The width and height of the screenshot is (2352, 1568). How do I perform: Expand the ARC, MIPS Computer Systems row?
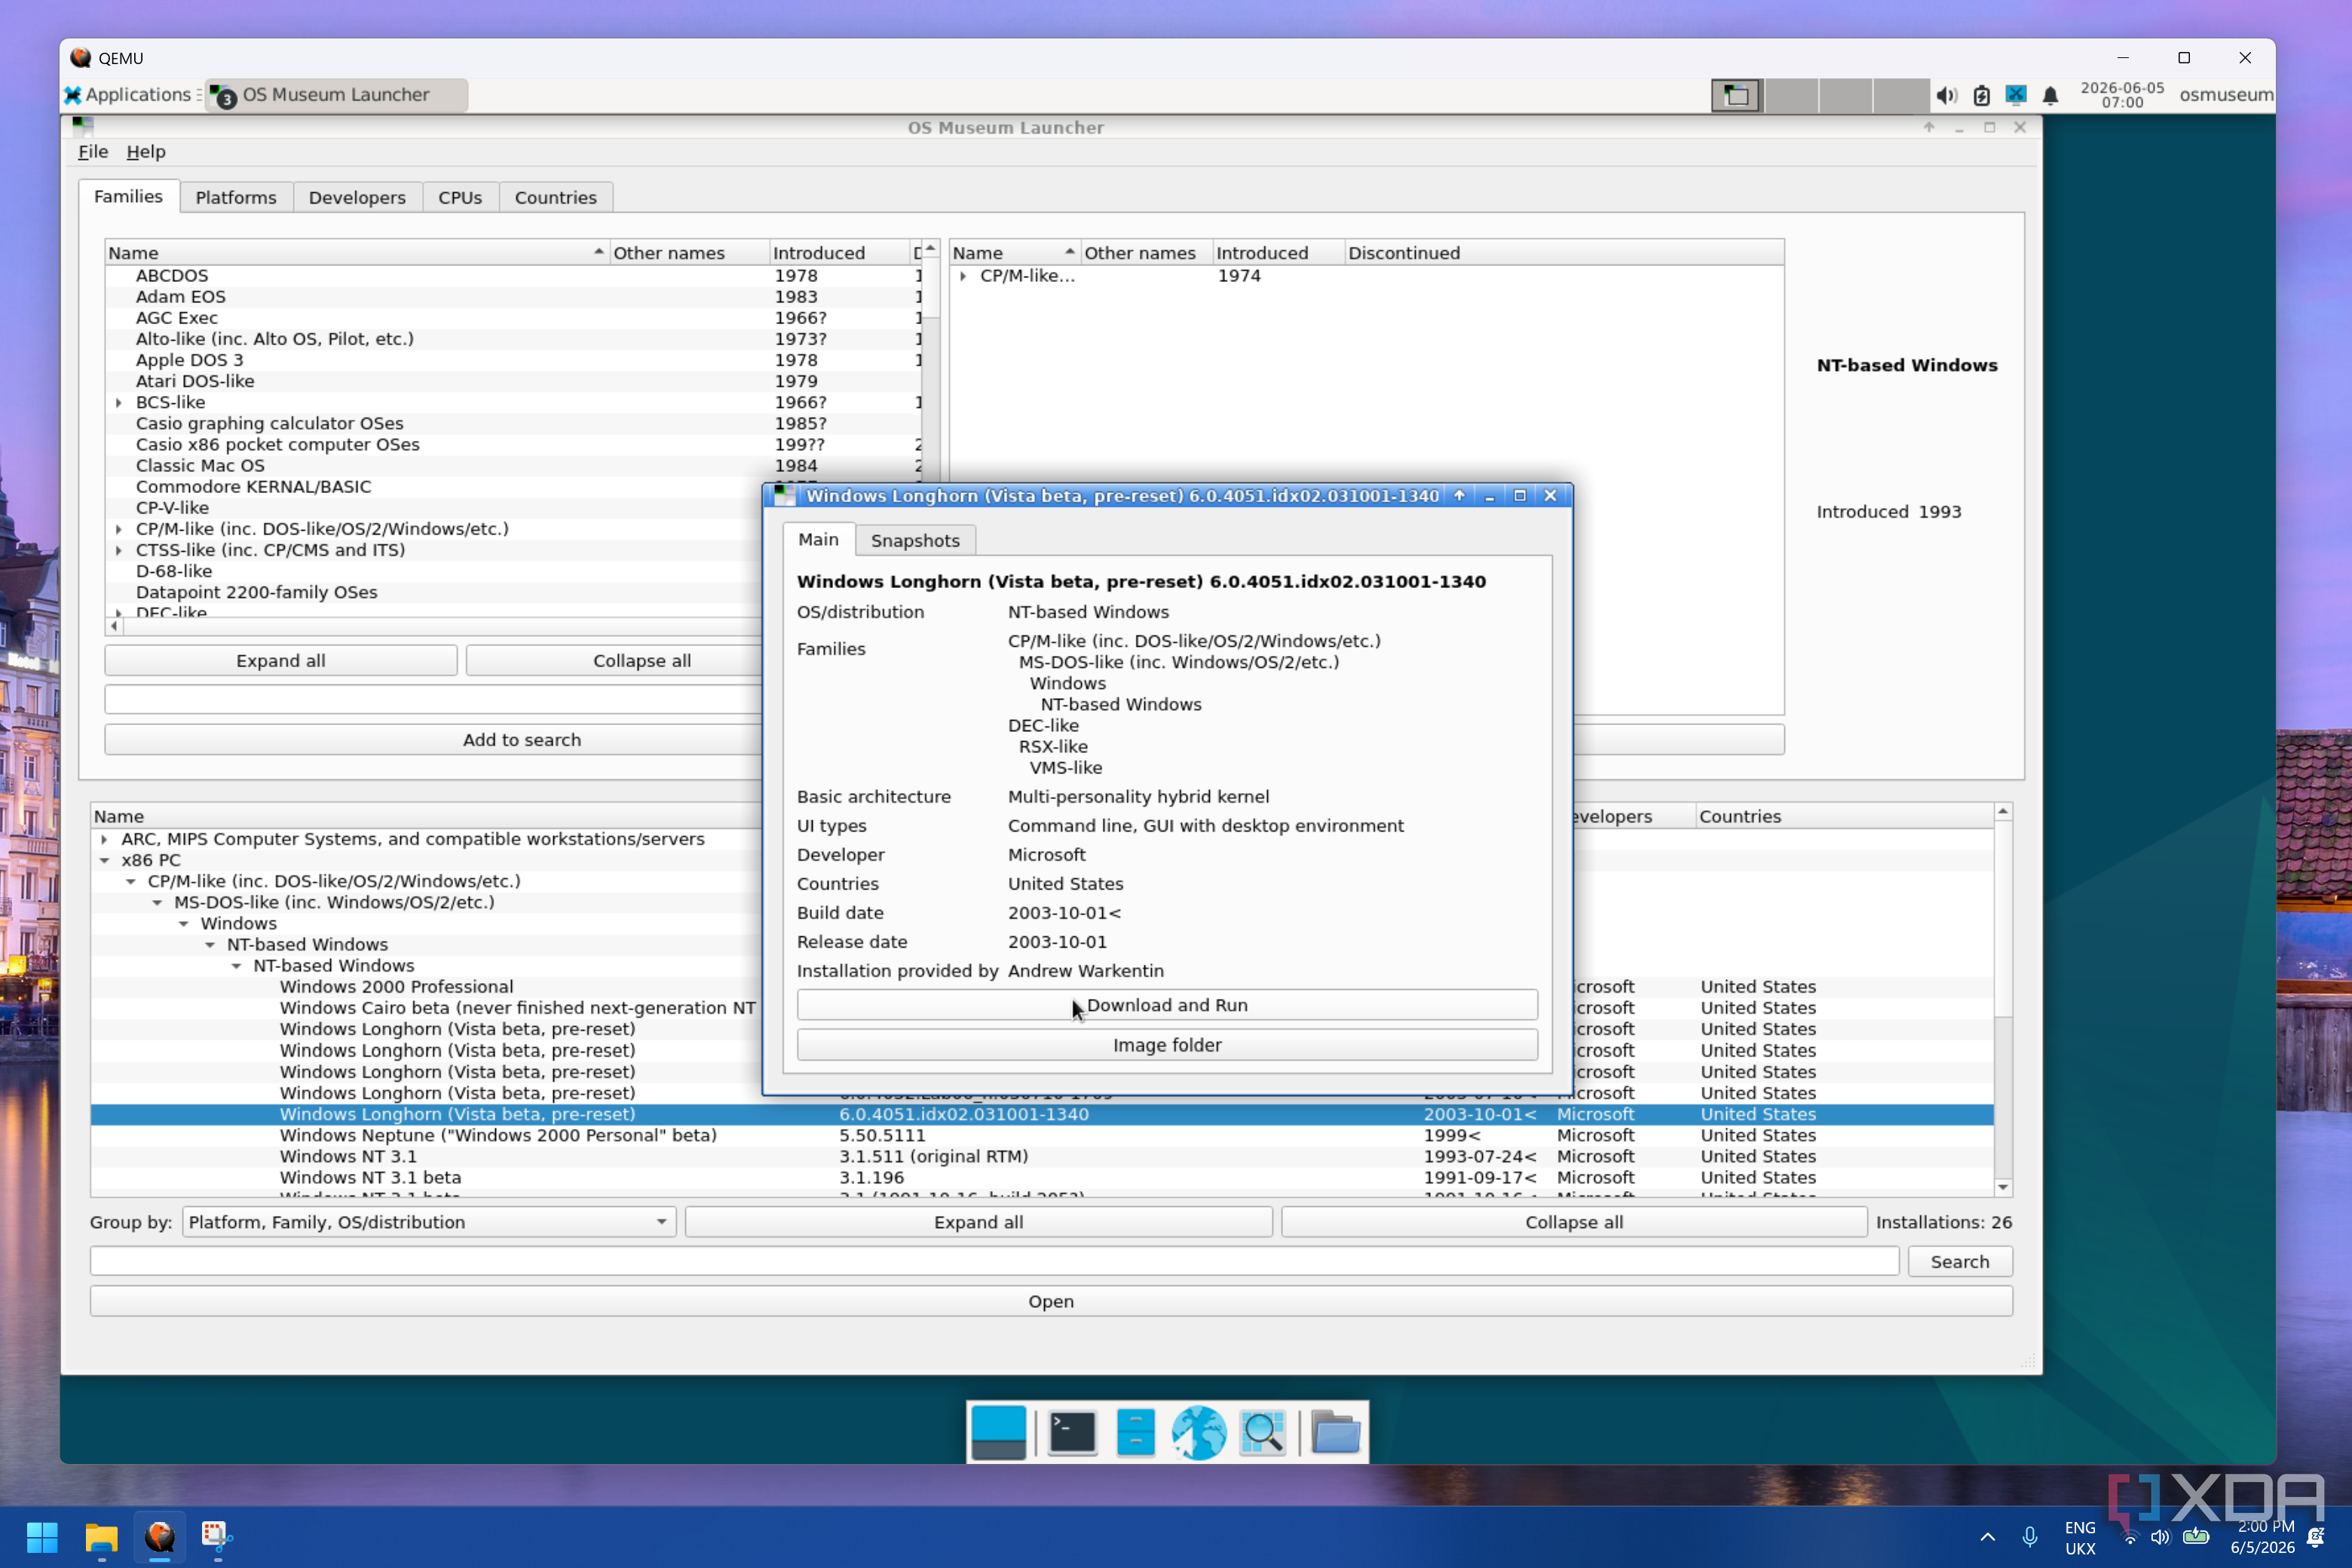coord(104,839)
